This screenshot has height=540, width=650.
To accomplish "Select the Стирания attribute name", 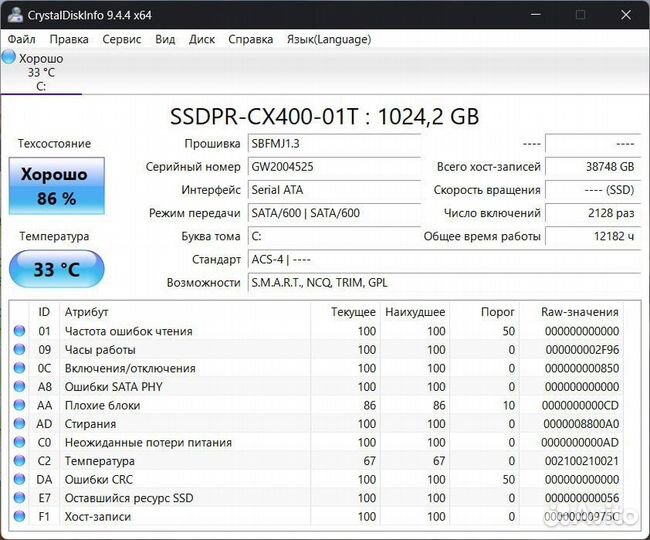I will (x=90, y=424).
